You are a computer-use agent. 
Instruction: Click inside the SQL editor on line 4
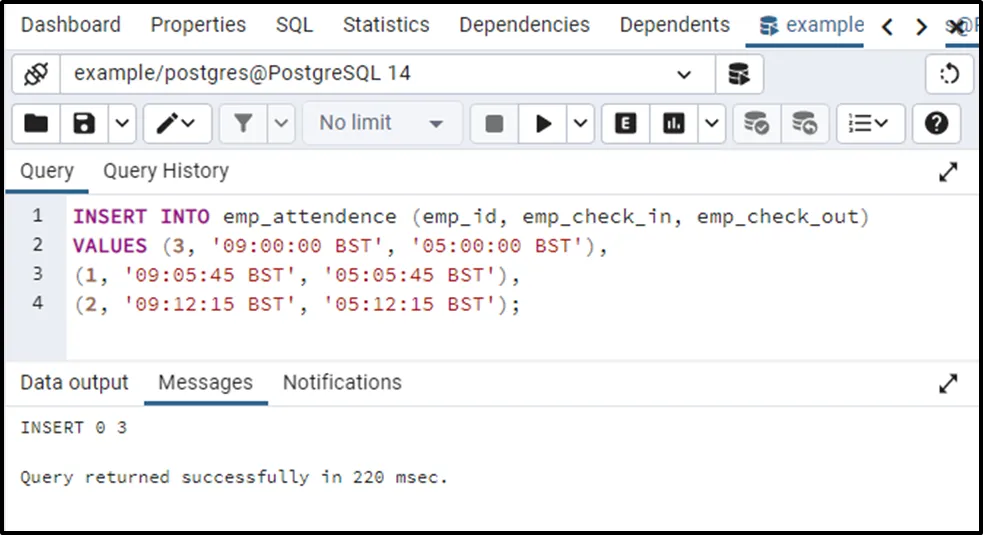pyautogui.click(x=600, y=304)
